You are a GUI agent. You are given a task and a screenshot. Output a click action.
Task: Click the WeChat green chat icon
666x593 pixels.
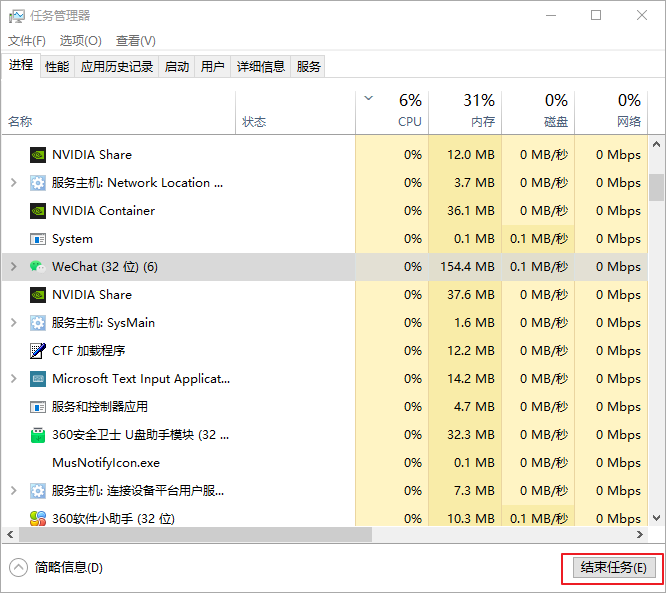click(x=38, y=267)
